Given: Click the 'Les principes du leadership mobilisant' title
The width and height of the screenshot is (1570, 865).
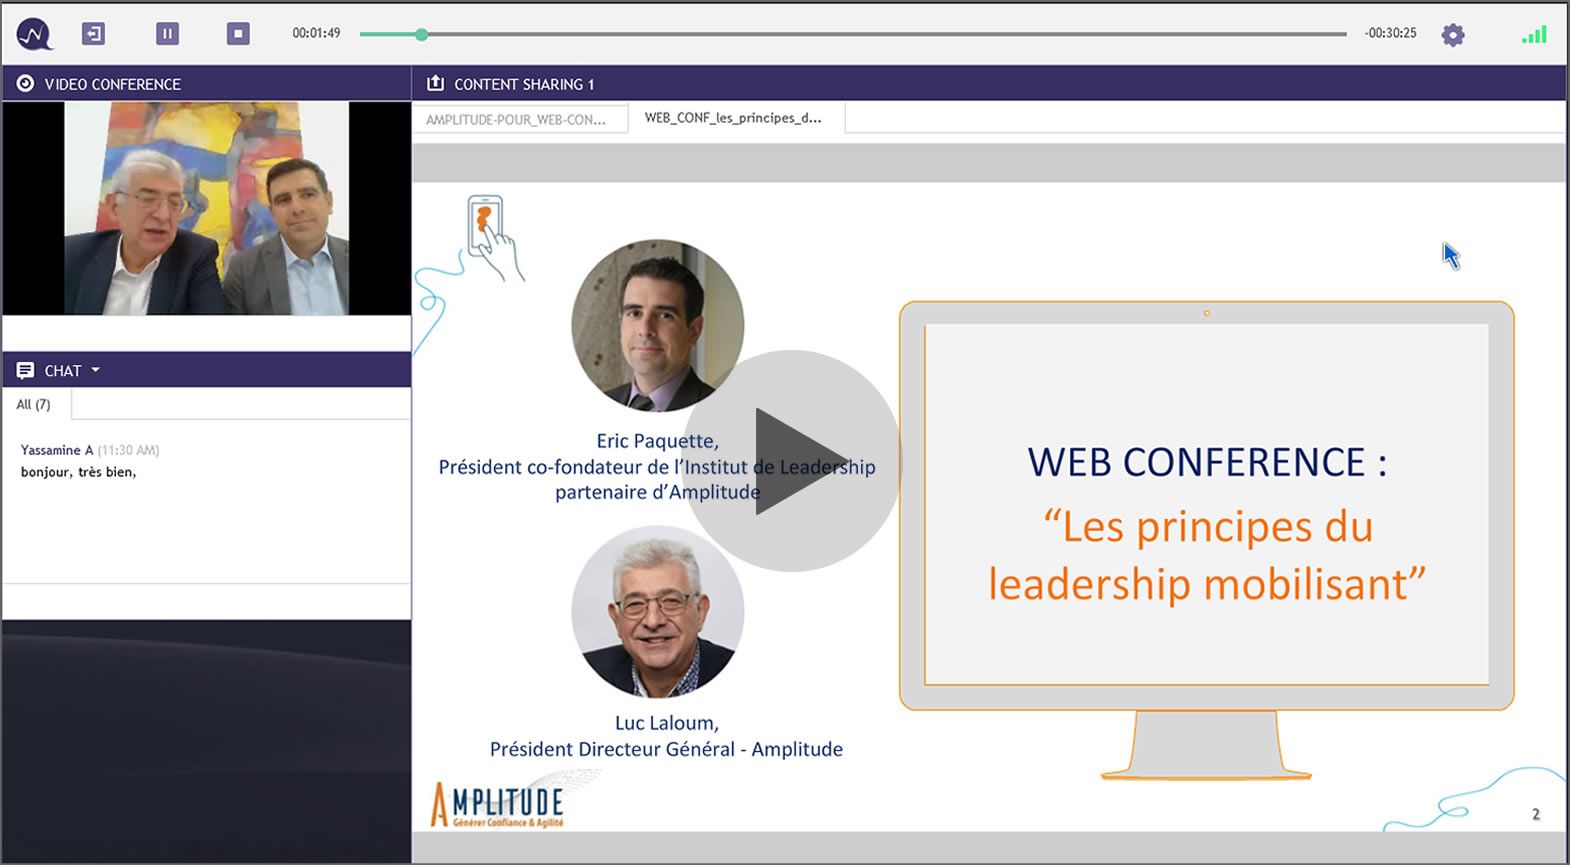Looking at the screenshot, I should pos(1207,555).
